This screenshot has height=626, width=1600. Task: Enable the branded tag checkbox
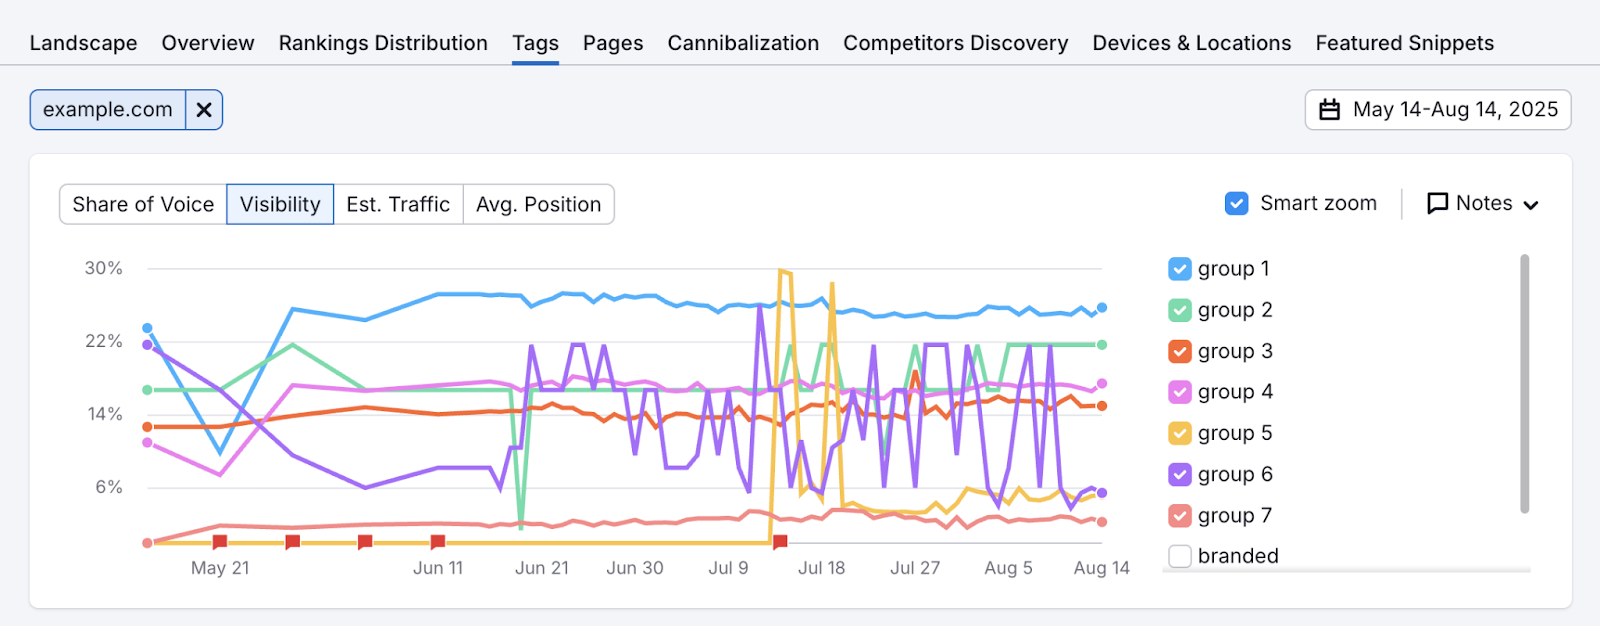[1180, 556]
